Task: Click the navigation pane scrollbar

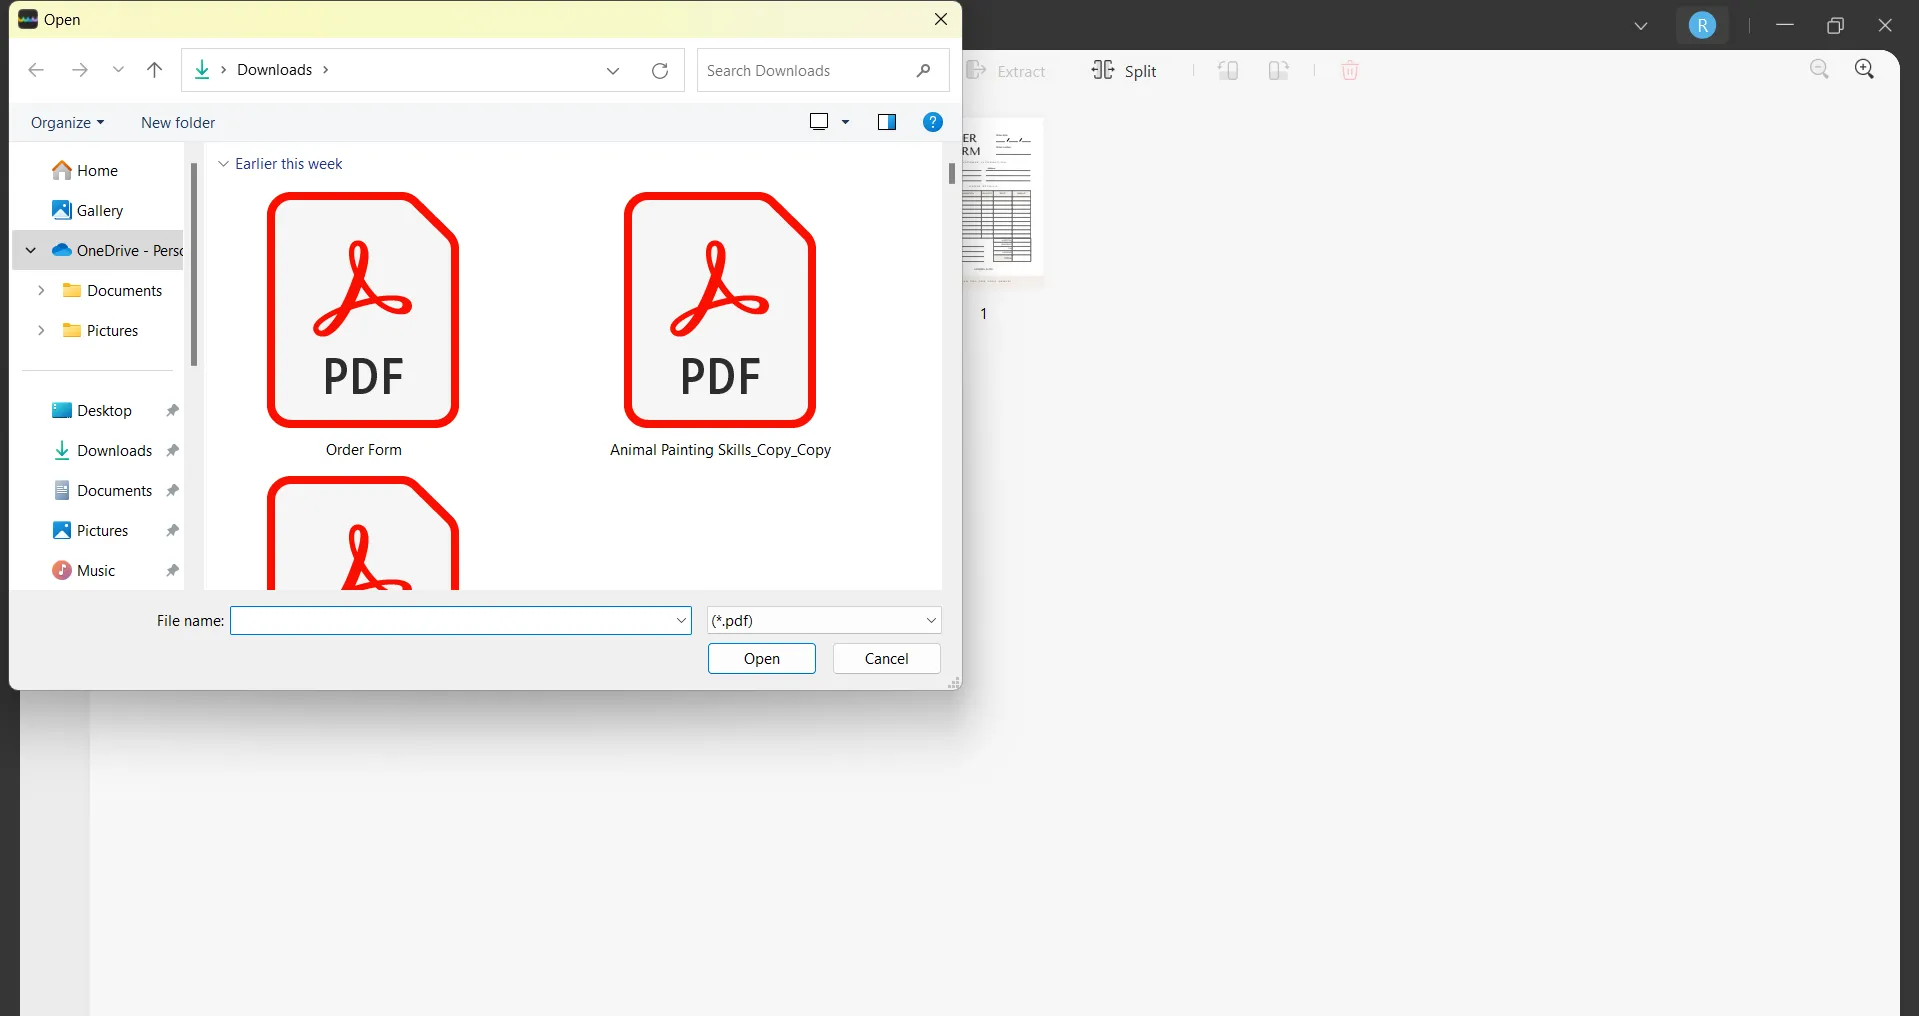Action: [x=194, y=264]
